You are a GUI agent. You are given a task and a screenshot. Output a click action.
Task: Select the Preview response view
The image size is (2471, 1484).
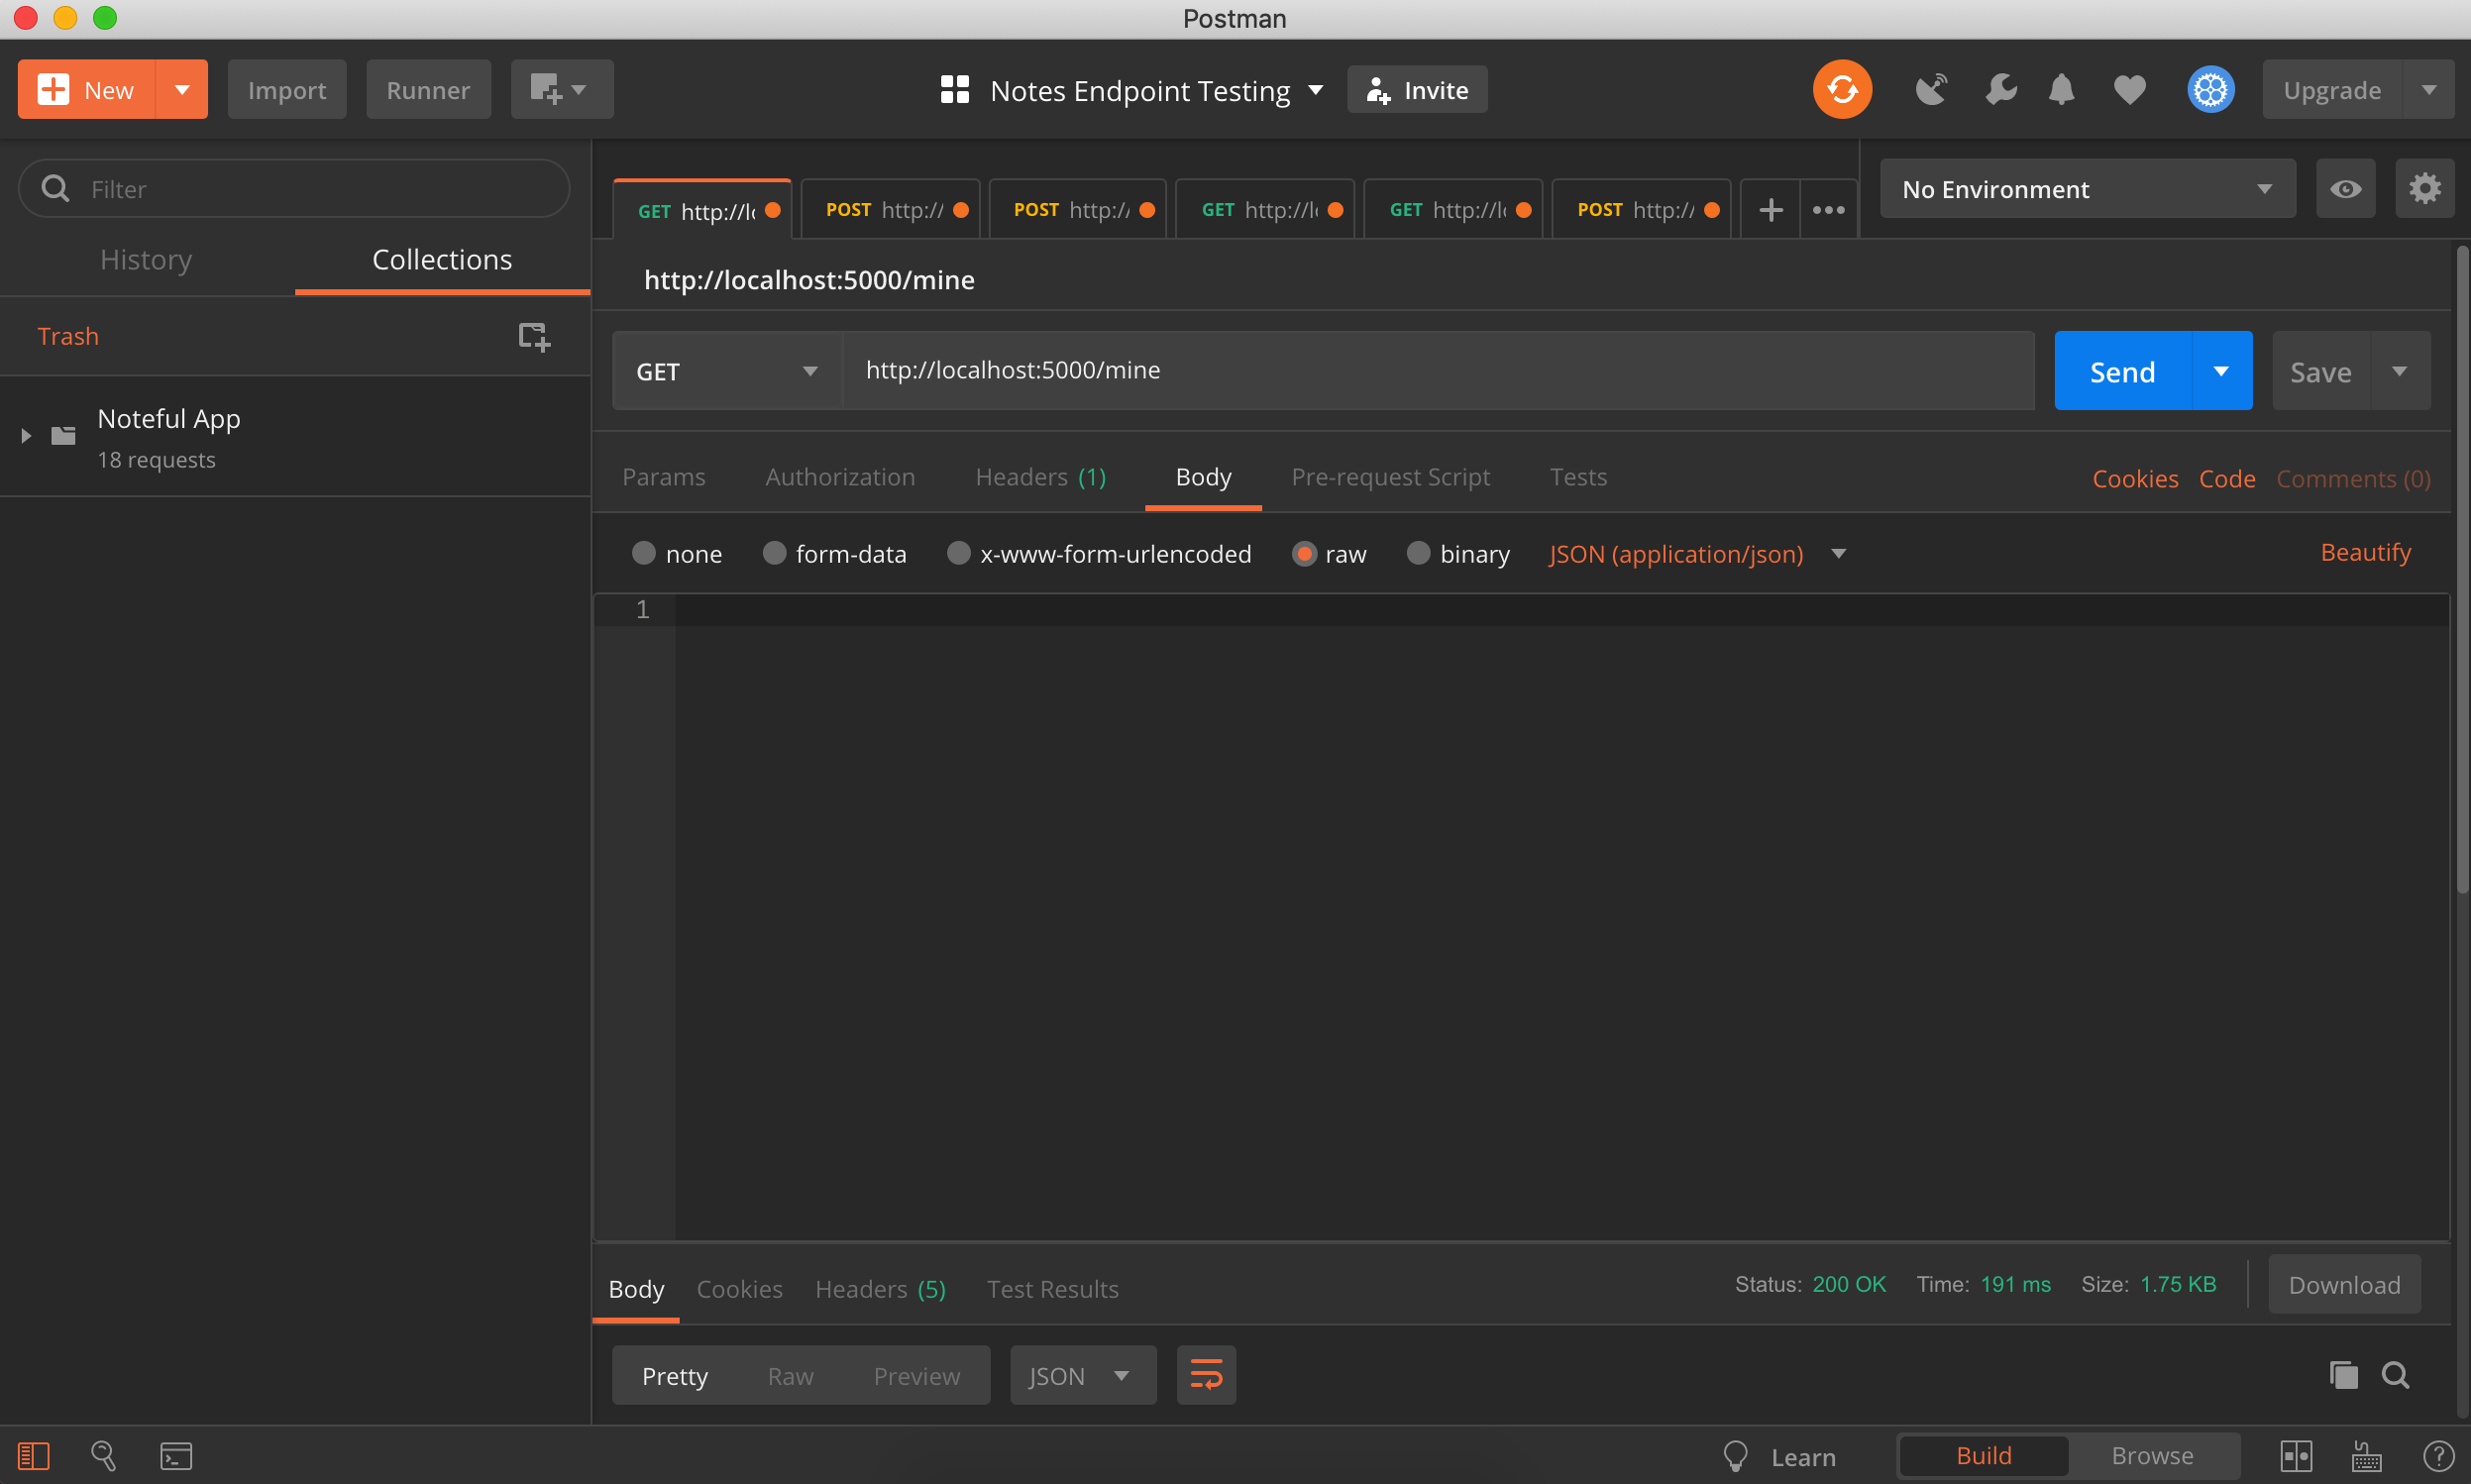pos(916,1375)
